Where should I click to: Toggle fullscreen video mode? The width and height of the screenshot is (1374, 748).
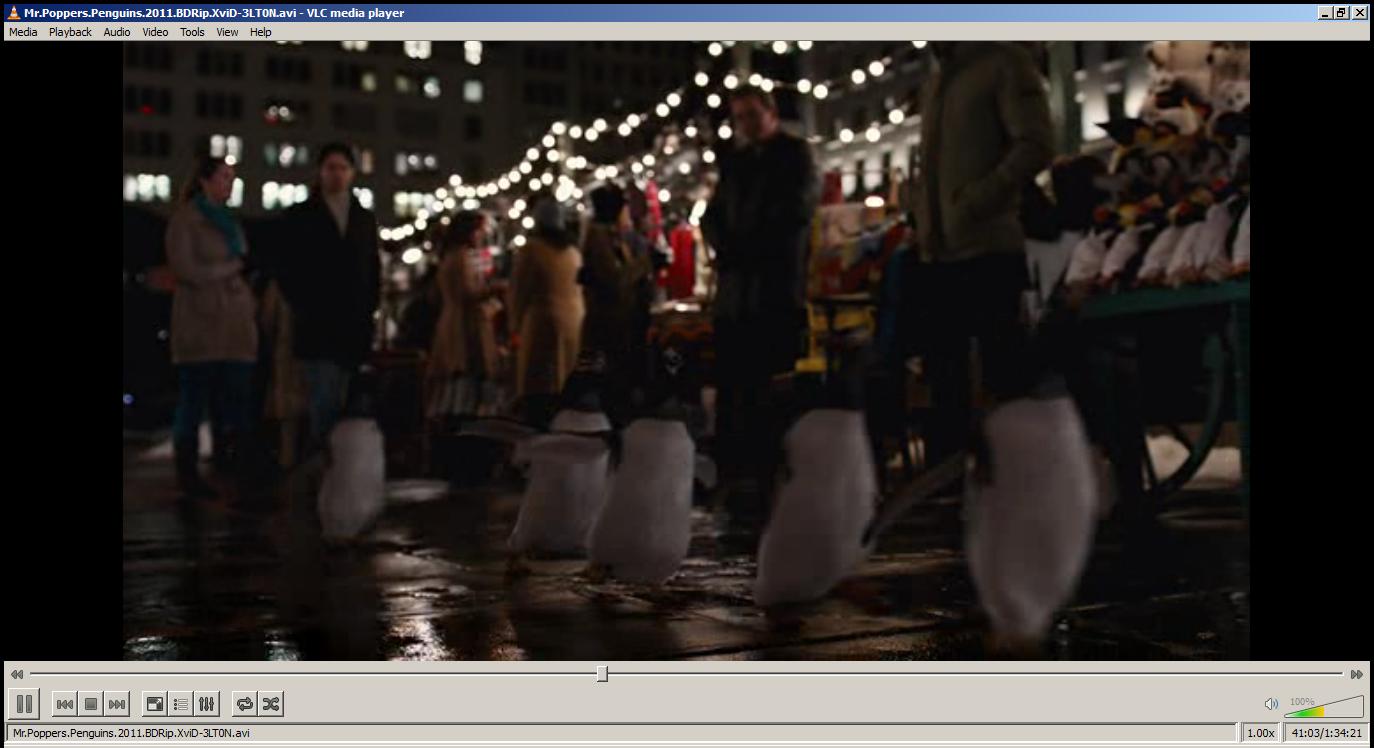(x=154, y=704)
